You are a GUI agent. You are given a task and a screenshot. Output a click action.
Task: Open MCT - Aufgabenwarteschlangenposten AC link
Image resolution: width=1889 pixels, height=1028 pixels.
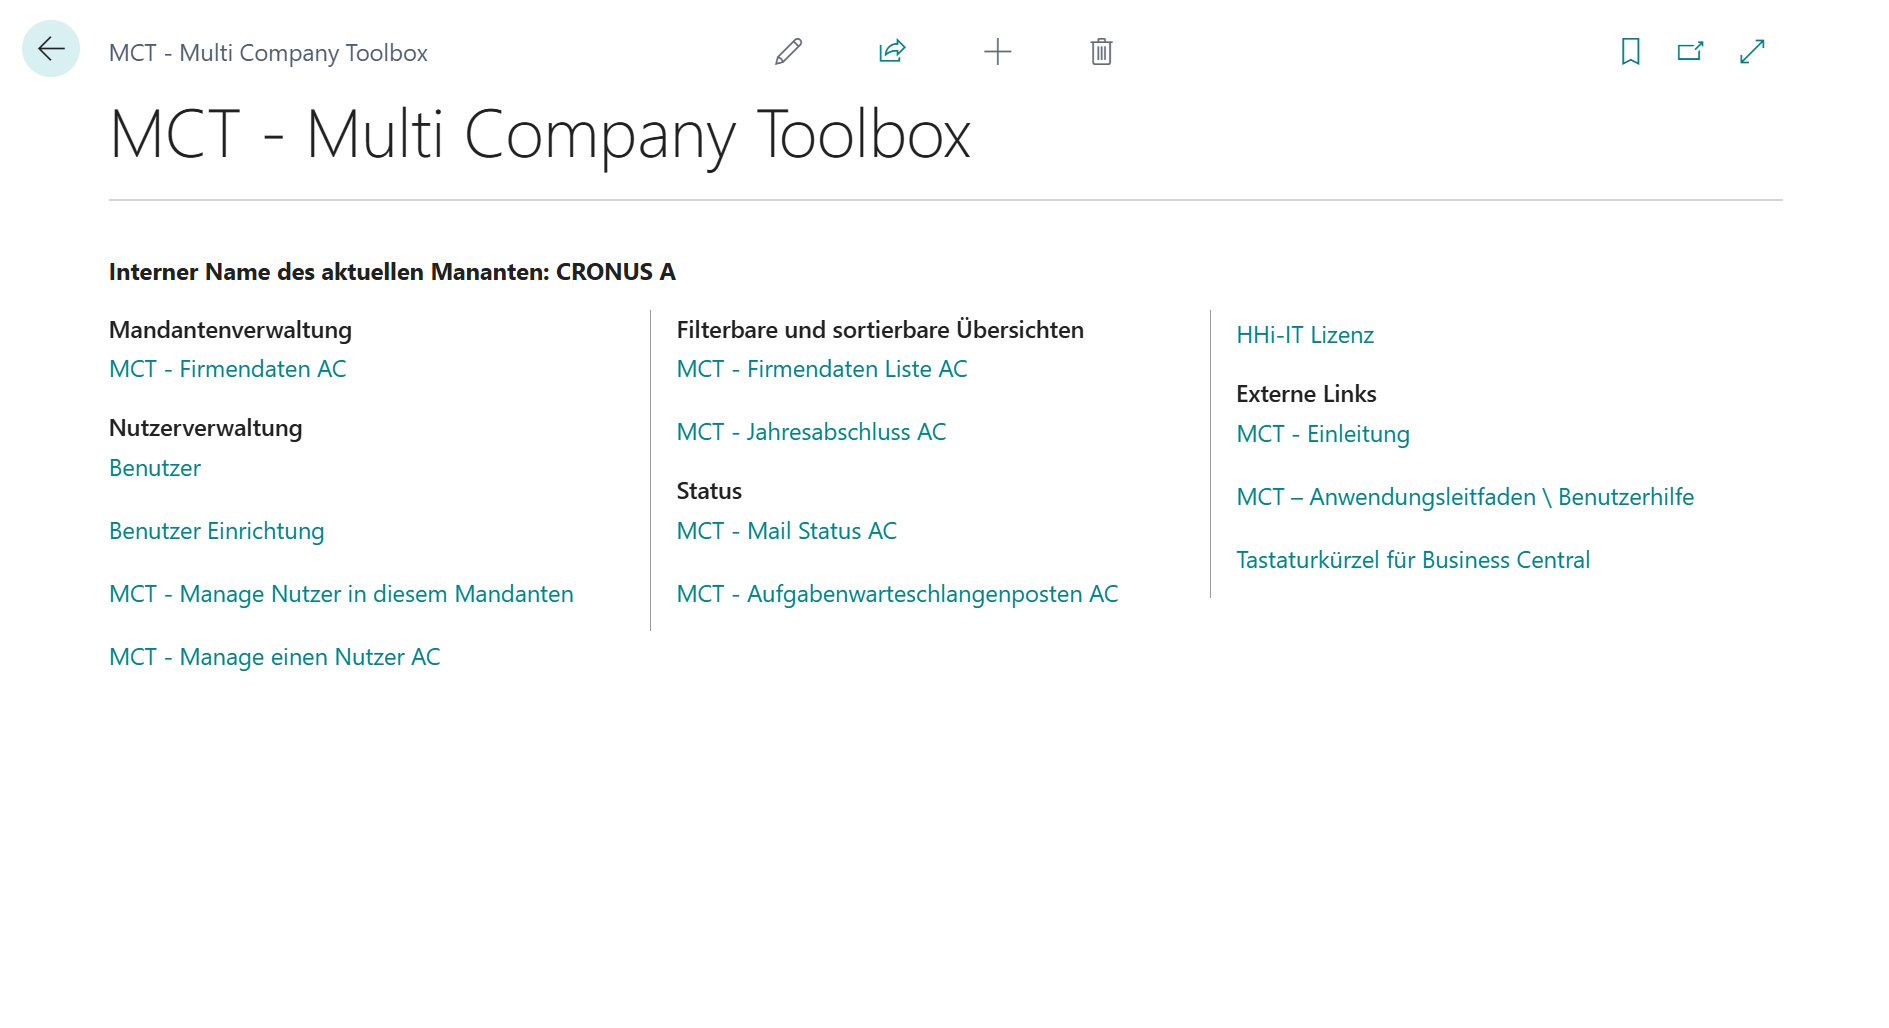897,594
